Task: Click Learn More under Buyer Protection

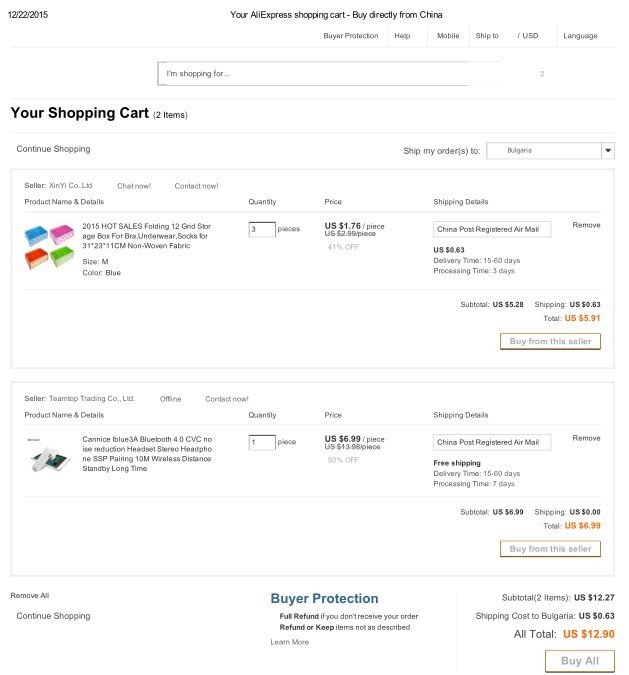Action: click(289, 642)
